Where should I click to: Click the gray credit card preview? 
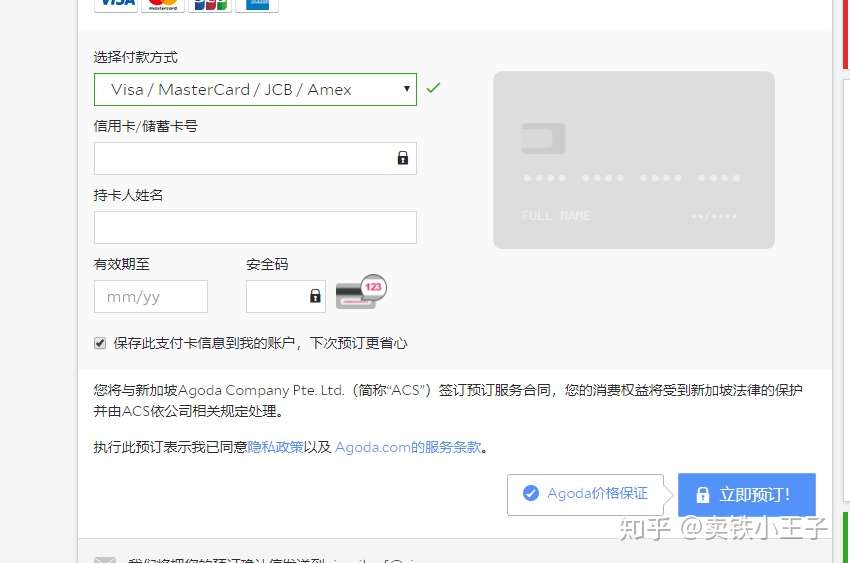point(634,160)
